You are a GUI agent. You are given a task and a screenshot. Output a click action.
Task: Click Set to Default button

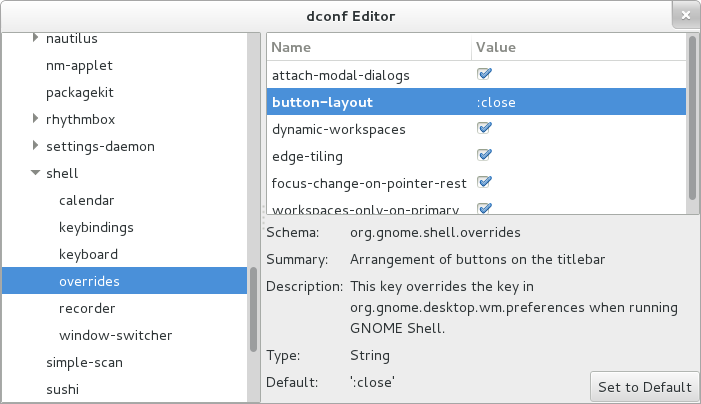[x=644, y=387]
